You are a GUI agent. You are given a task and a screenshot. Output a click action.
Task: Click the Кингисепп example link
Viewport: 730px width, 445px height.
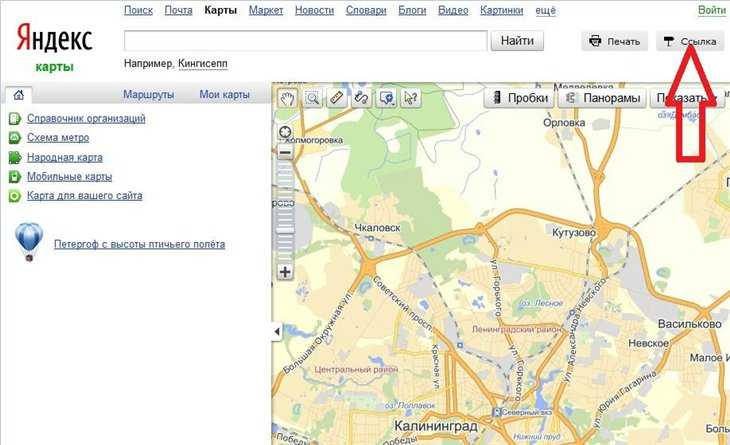tap(203, 63)
